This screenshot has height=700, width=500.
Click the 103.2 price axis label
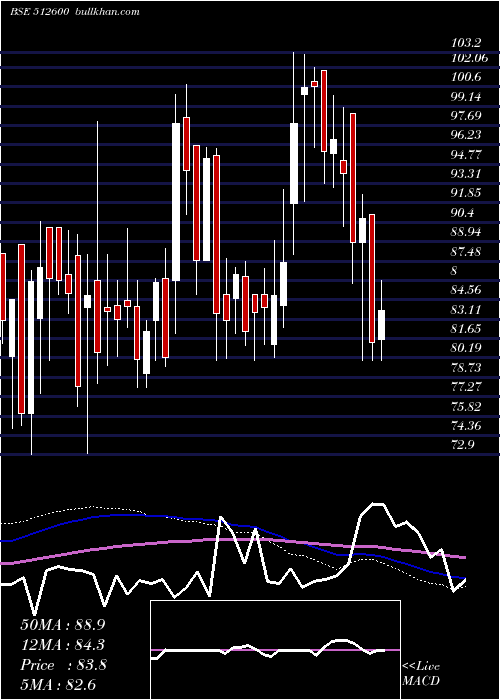[466, 43]
